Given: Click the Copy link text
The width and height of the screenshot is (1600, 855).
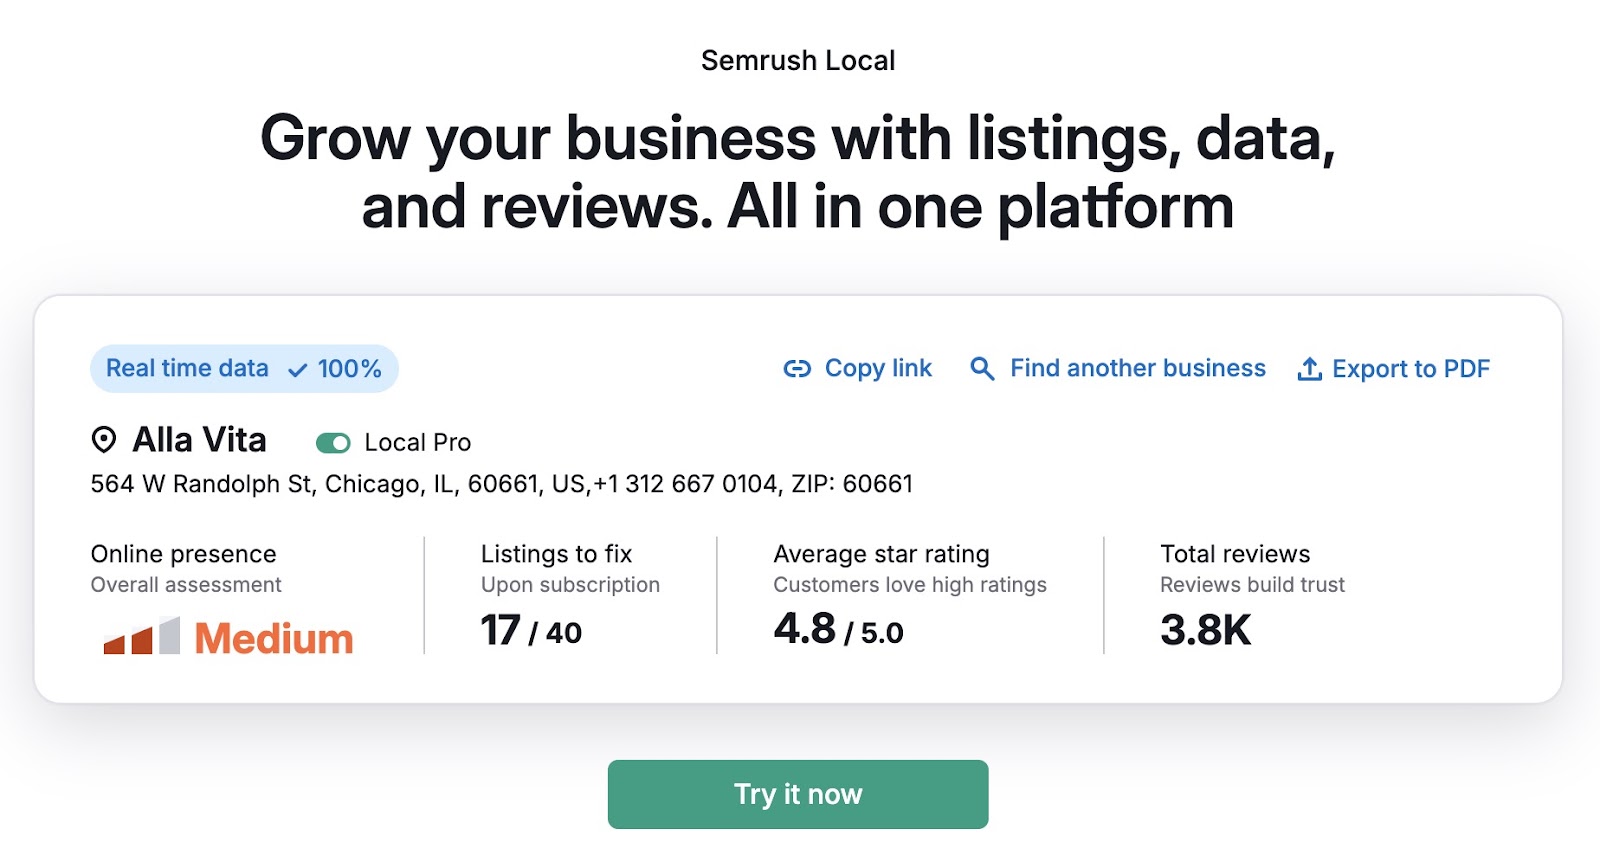Looking at the screenshot, I should pos(877,368).
